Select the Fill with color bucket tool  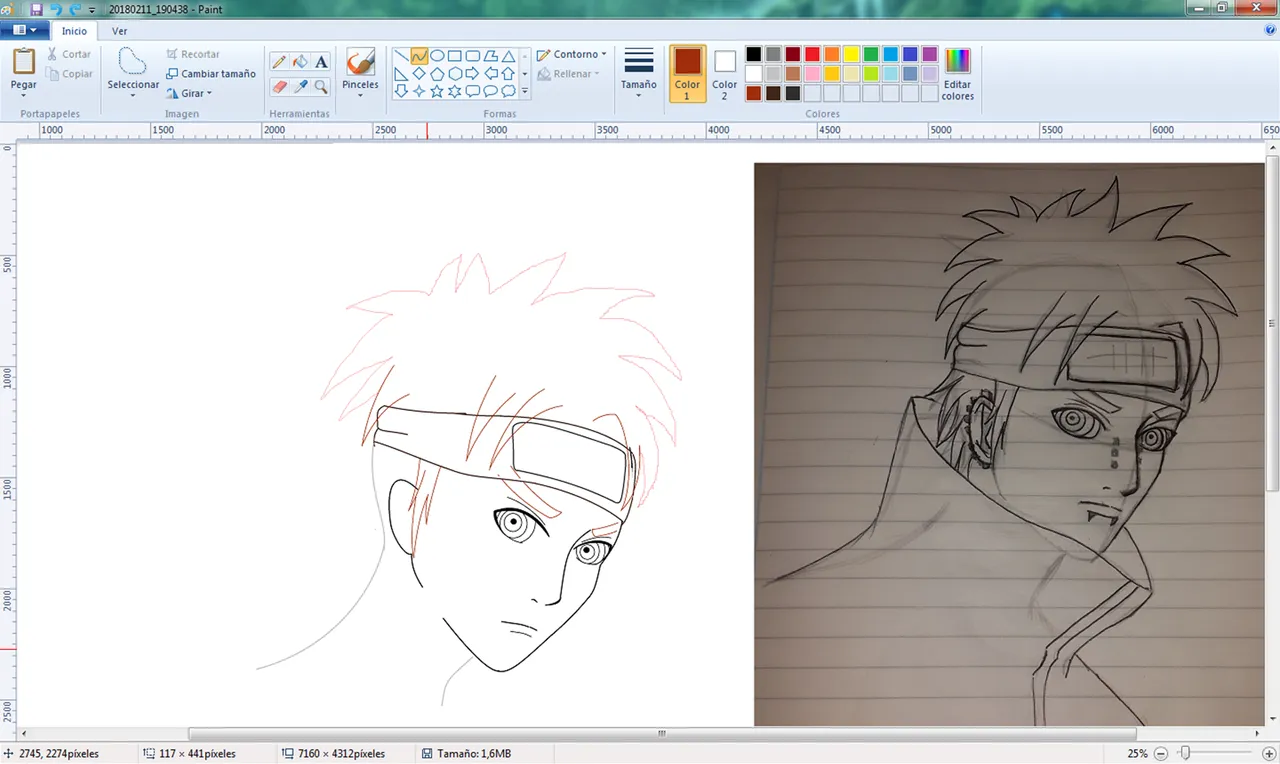pos(300,62)
